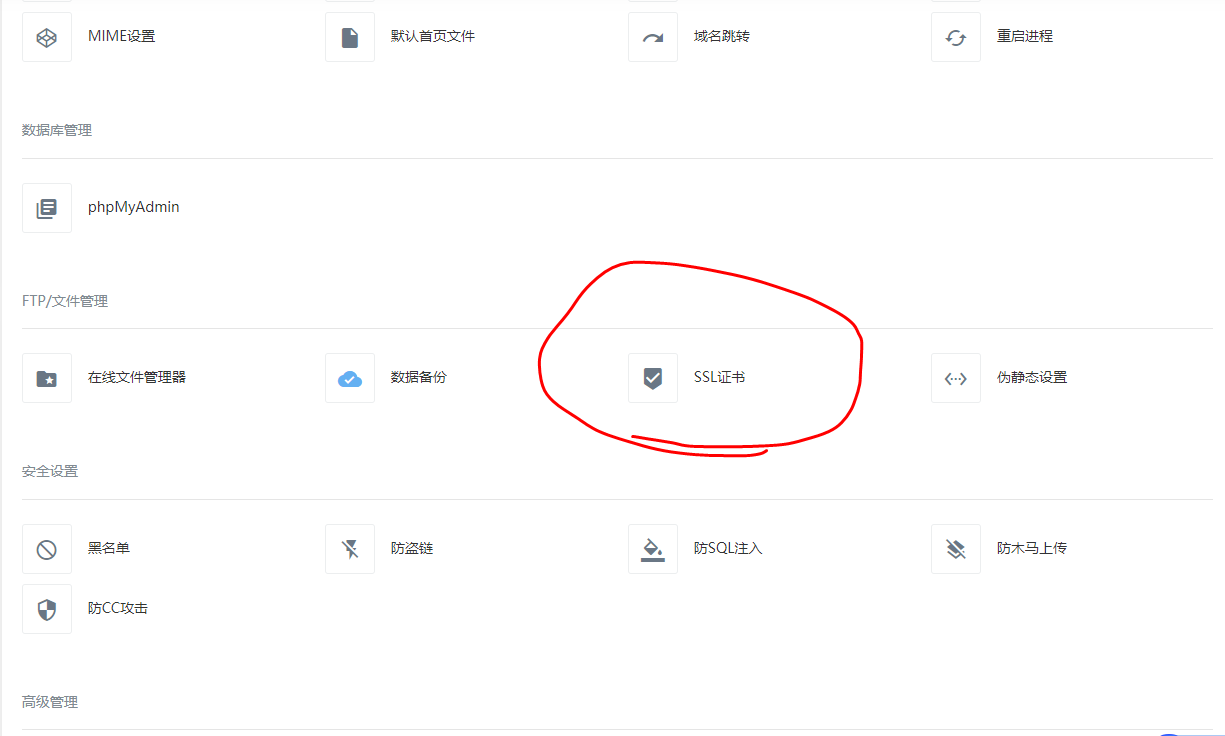Open SSL证书 text link

[719, 377]
